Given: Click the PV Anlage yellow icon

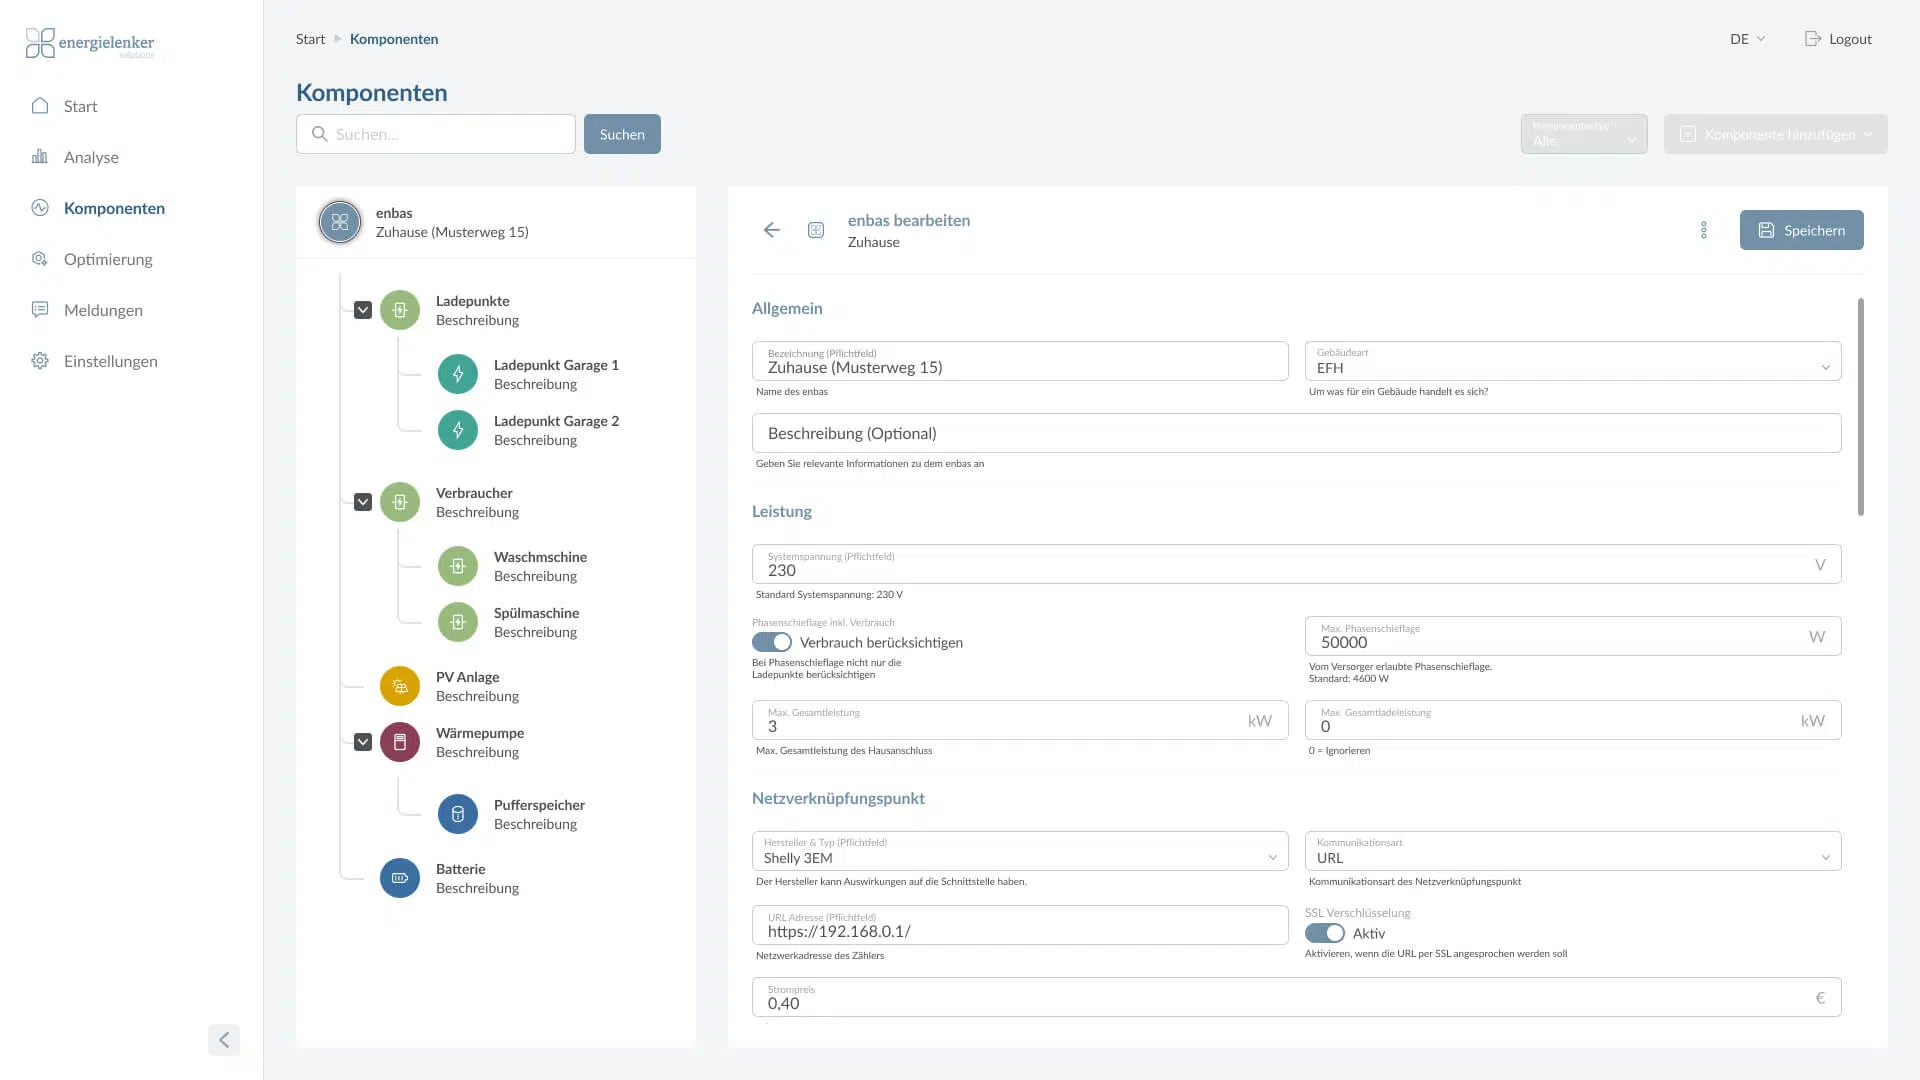Looking at the screenshot, I should [x=400, y=686].
